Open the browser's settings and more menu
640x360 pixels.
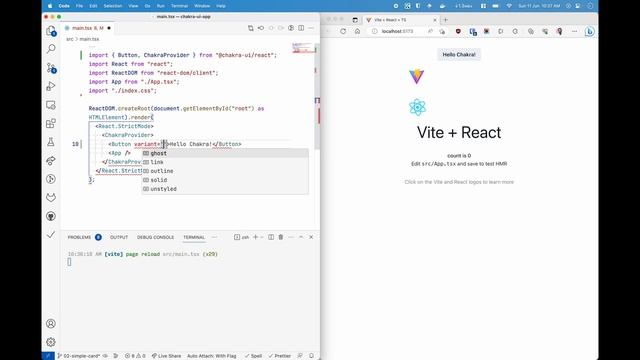coord(575,31)
